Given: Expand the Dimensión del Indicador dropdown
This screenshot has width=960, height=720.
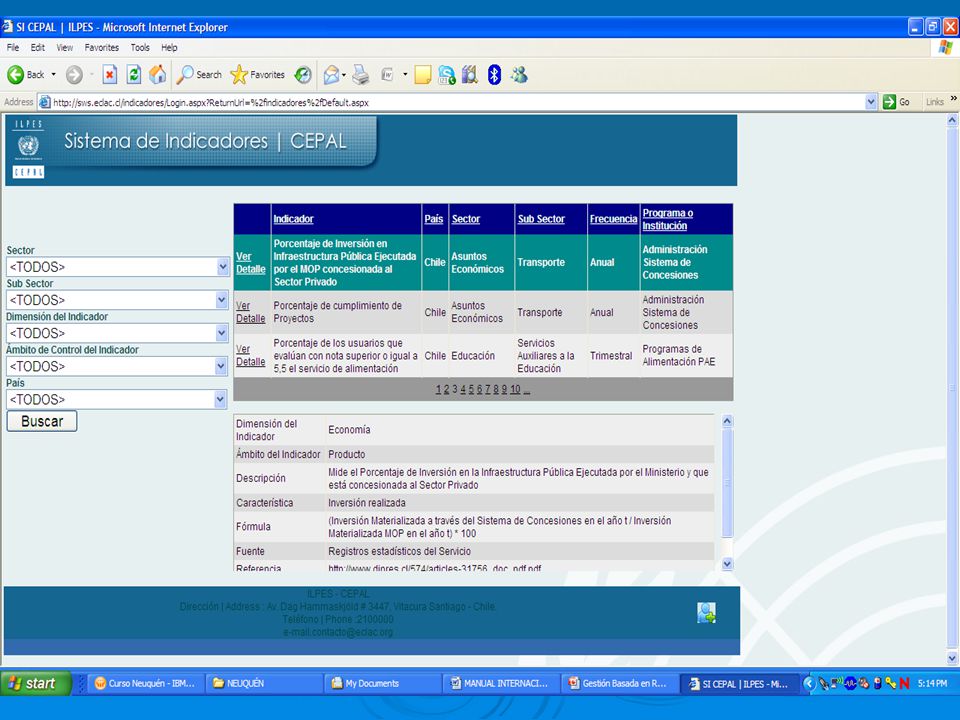Looking at the screenshot, I should (222, 333).
